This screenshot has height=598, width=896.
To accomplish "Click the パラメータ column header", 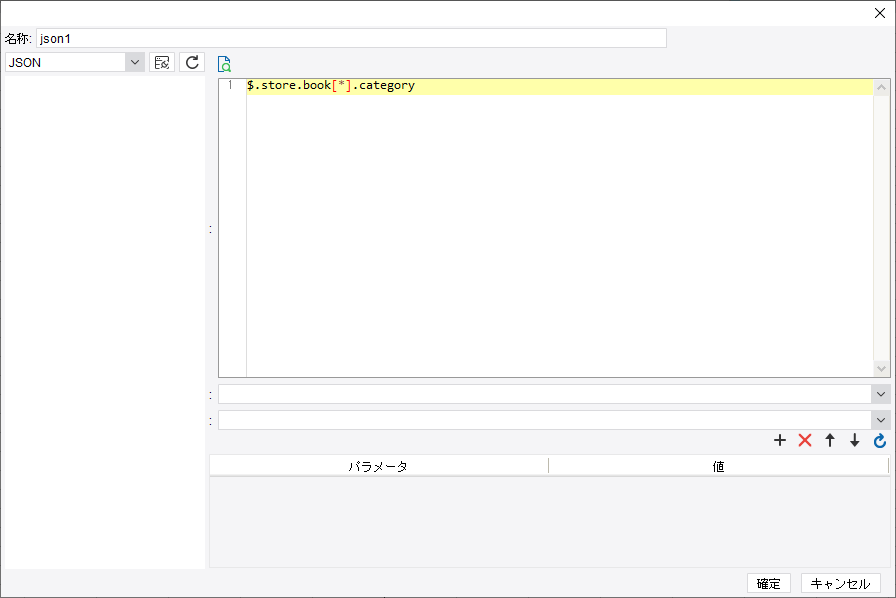I will 378,466.
